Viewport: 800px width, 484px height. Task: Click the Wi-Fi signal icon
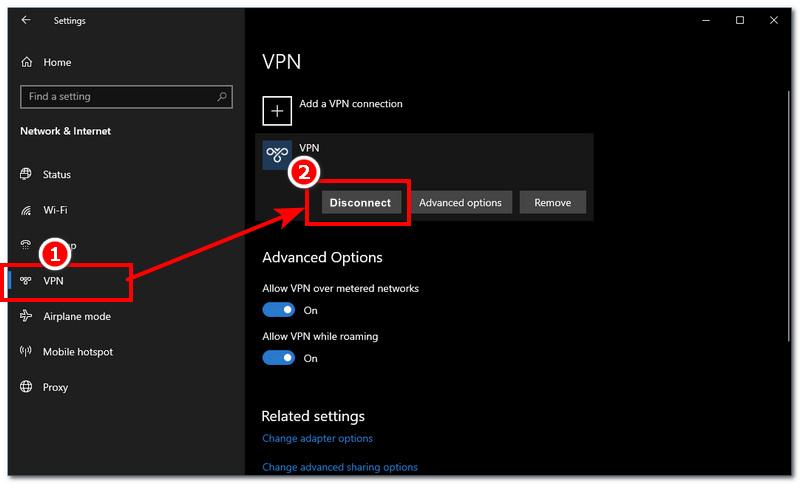tap(26, 210)
